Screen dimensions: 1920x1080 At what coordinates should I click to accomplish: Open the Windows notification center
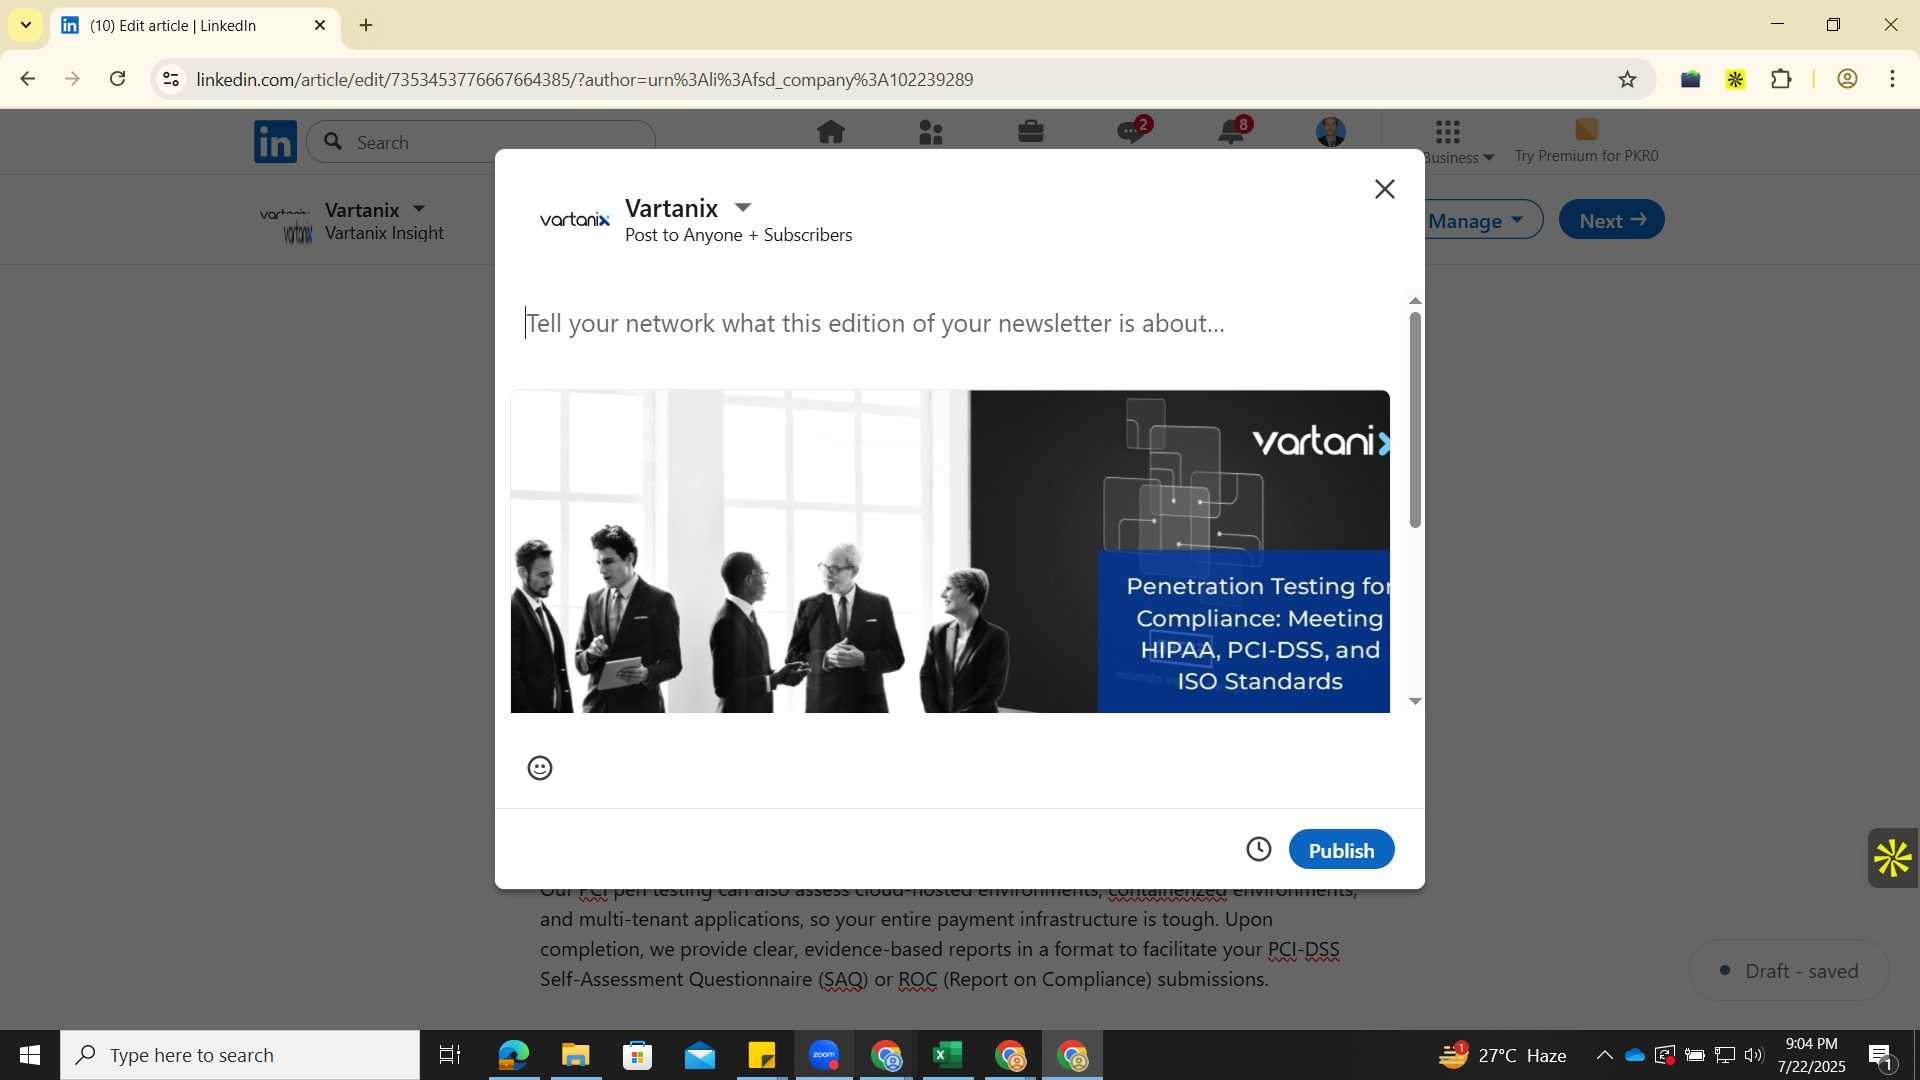click(x=1881, y=1056)
